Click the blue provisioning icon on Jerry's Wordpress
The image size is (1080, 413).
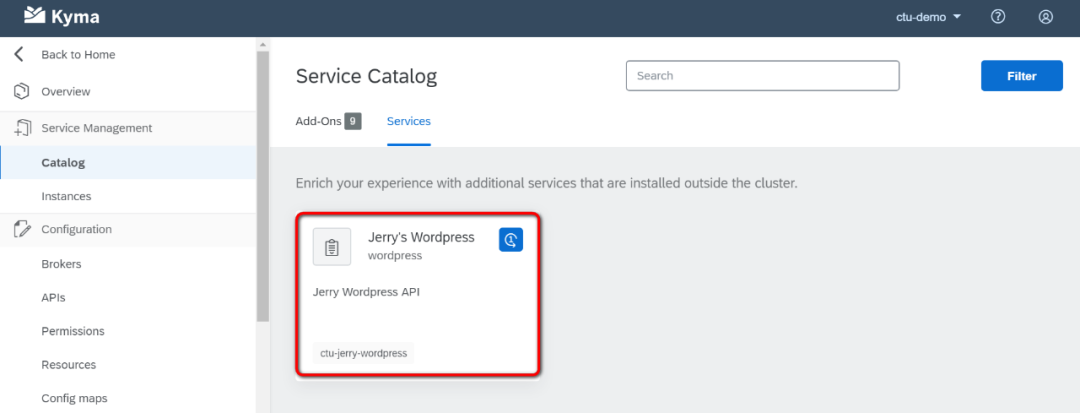click(x=511, y=240)
